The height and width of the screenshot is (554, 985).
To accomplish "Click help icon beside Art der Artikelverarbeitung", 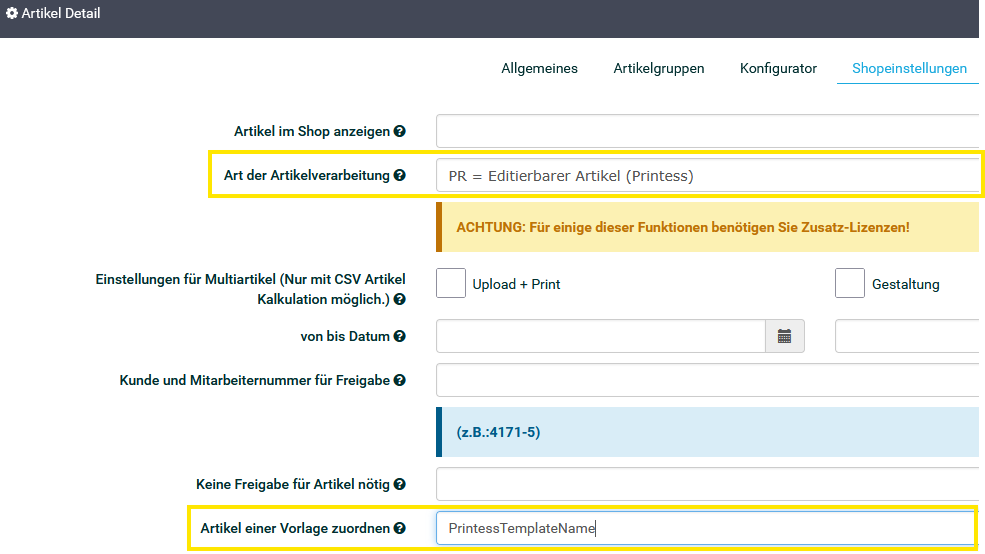I will click(400, 175).
